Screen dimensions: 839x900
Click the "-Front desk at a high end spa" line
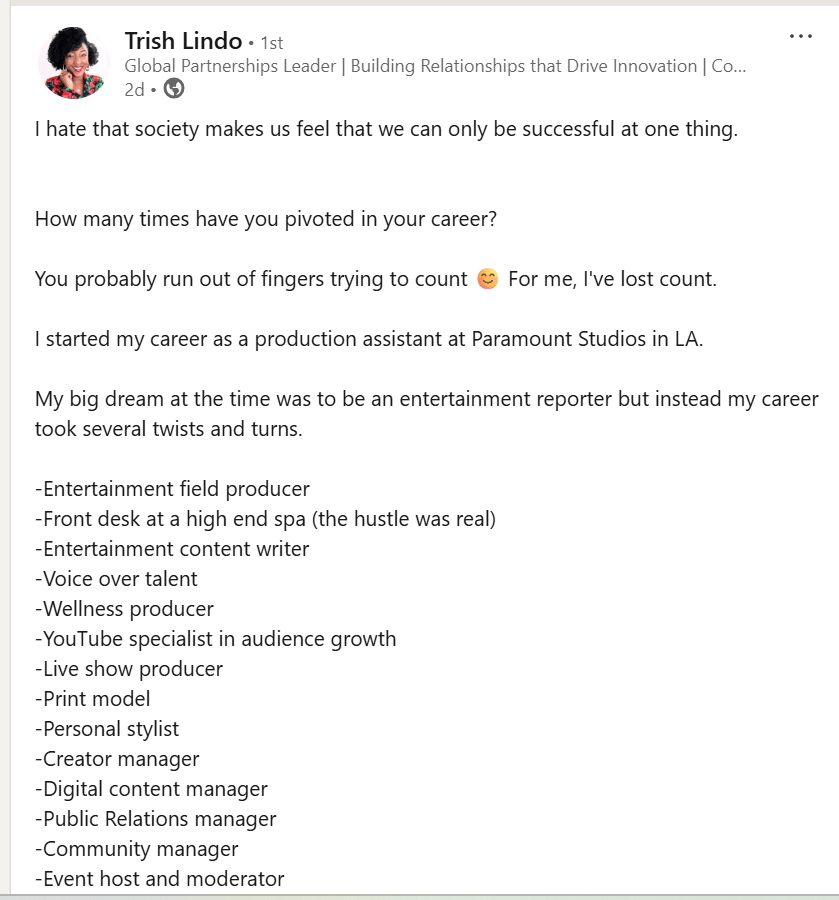(265, 519)
